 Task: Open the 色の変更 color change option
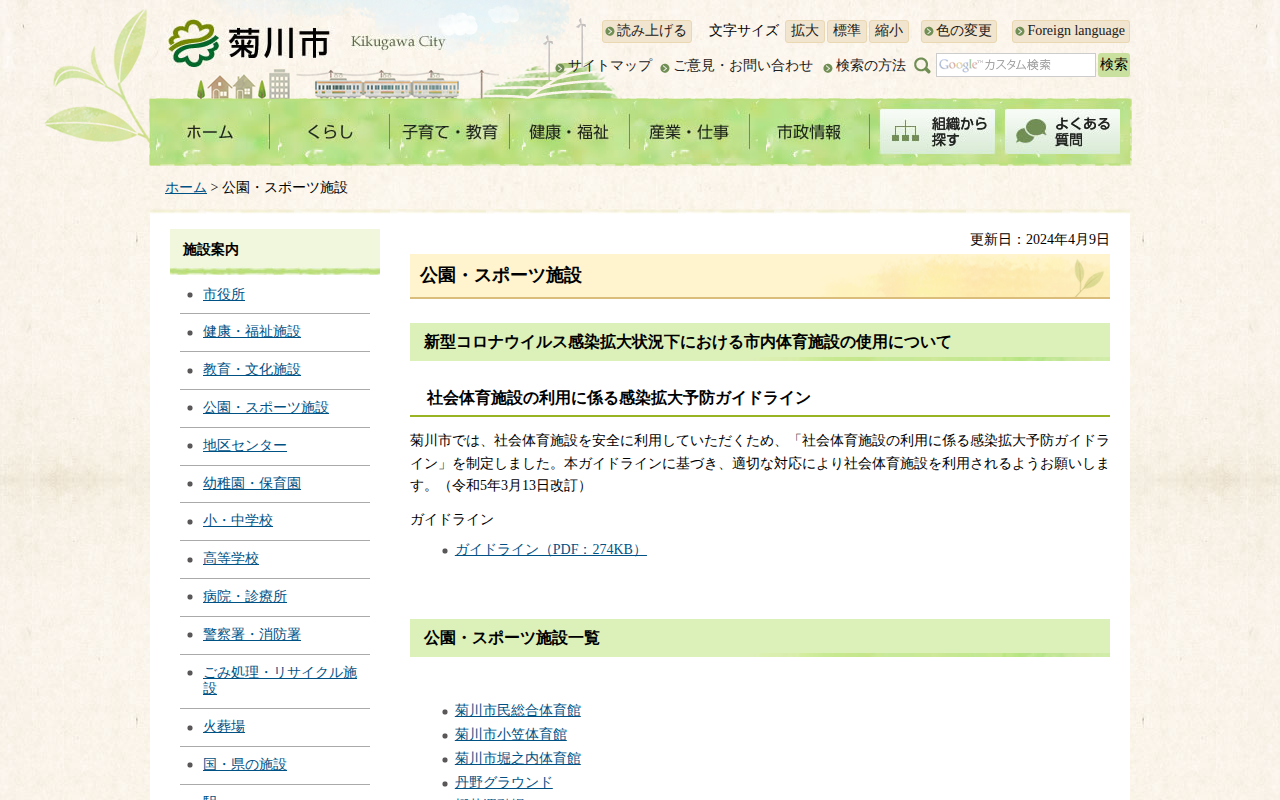point(959,31)
